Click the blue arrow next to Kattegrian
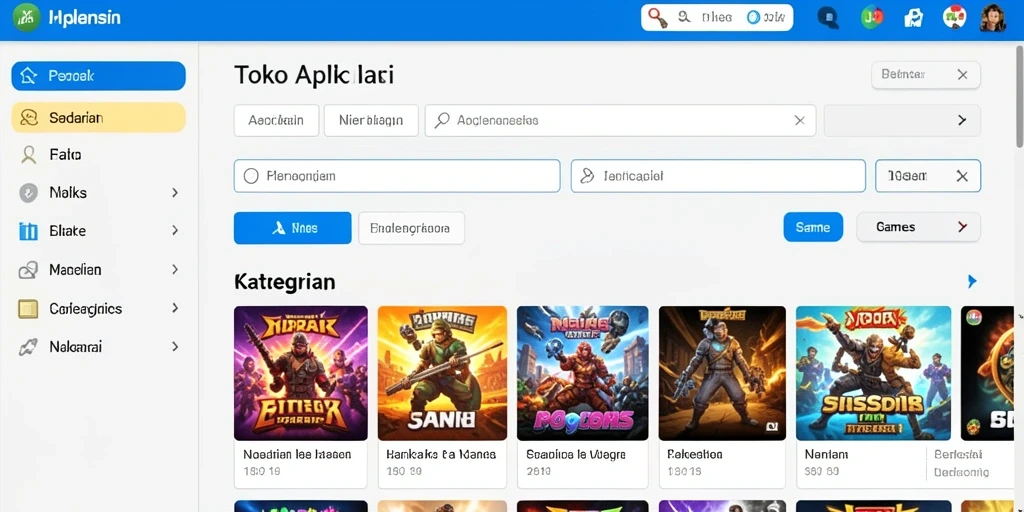The height and width of the screenshot is (512, 1024). point(972,281)
